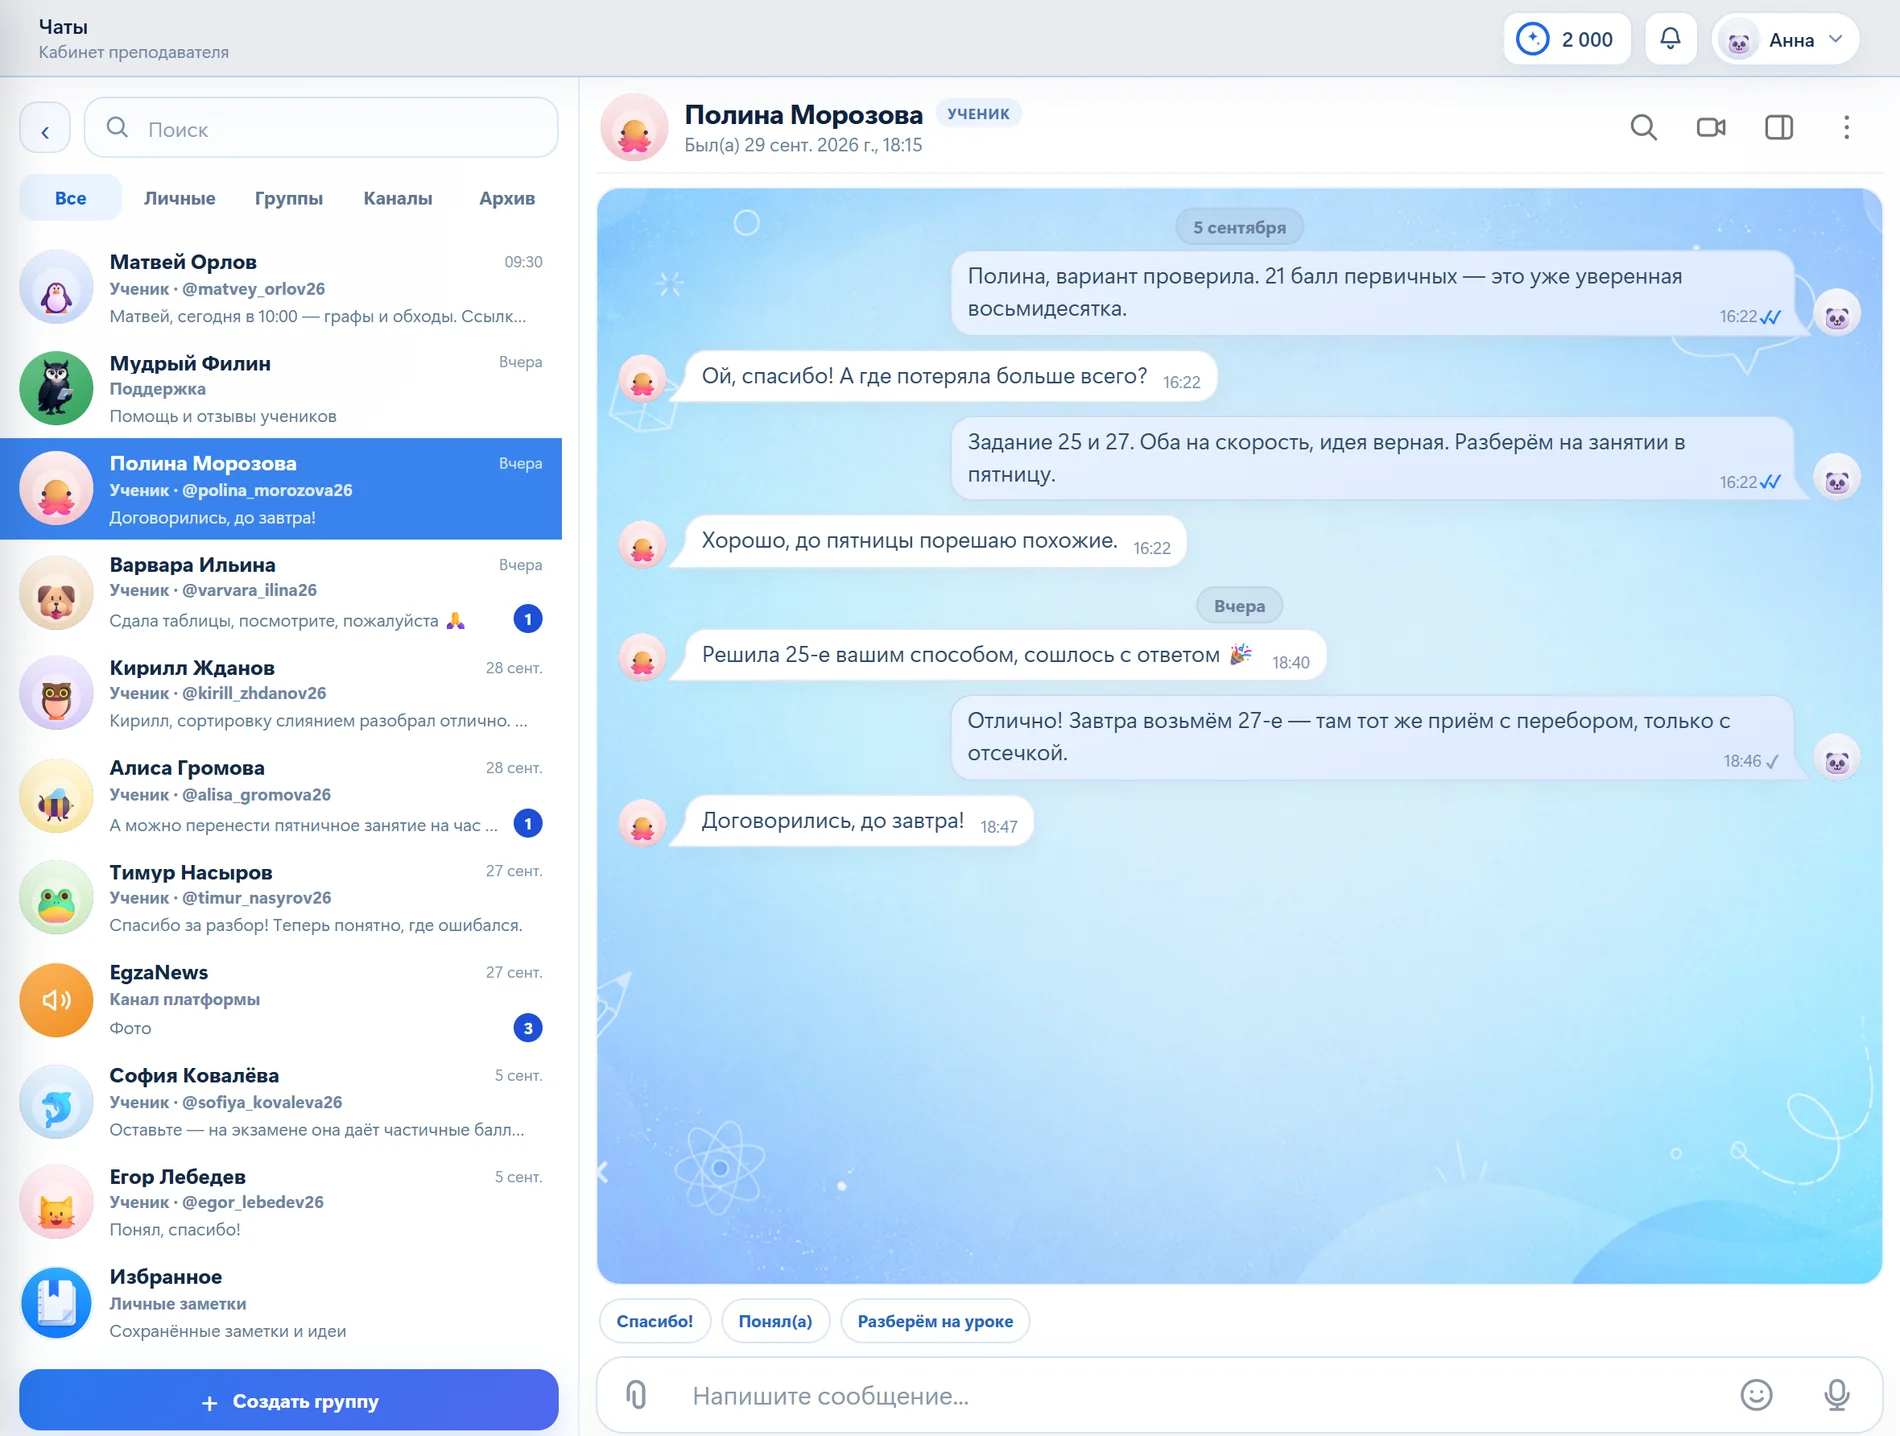Open the chat with Егор Лебедев
Screen dimensions: 1900x1436
[x=281, y=1202]
